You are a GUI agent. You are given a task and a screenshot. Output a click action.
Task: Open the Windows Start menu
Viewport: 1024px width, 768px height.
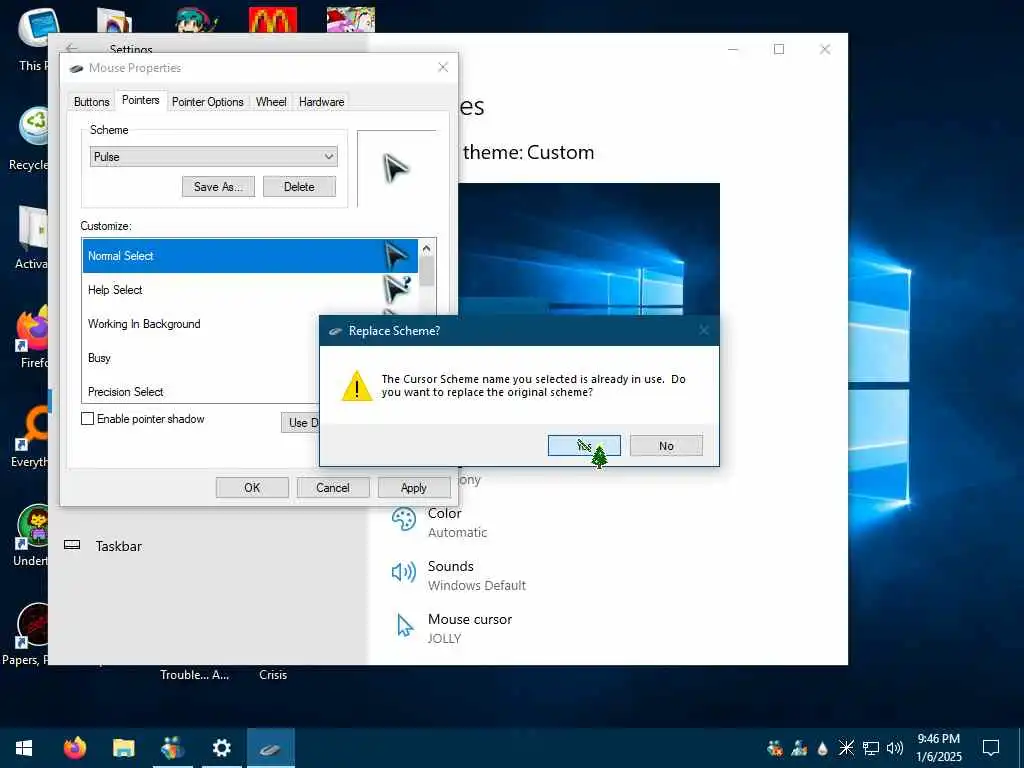[24, 748]
